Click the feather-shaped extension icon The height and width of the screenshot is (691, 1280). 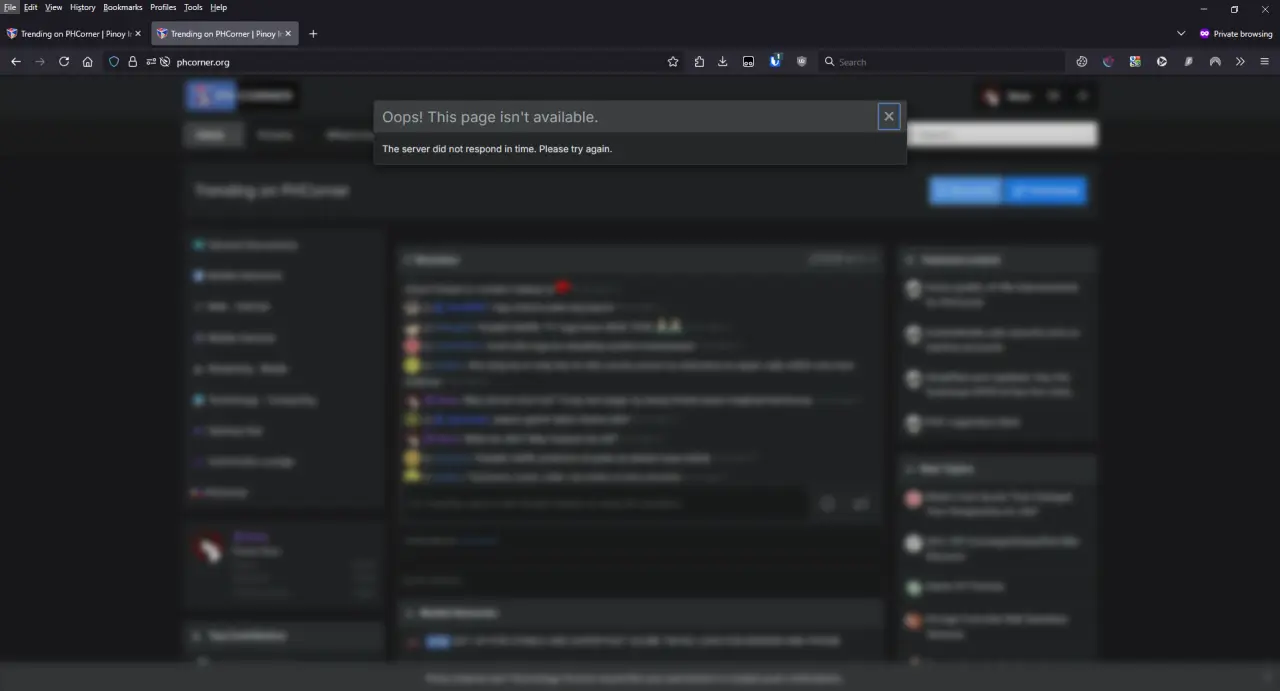(1189, 62)
